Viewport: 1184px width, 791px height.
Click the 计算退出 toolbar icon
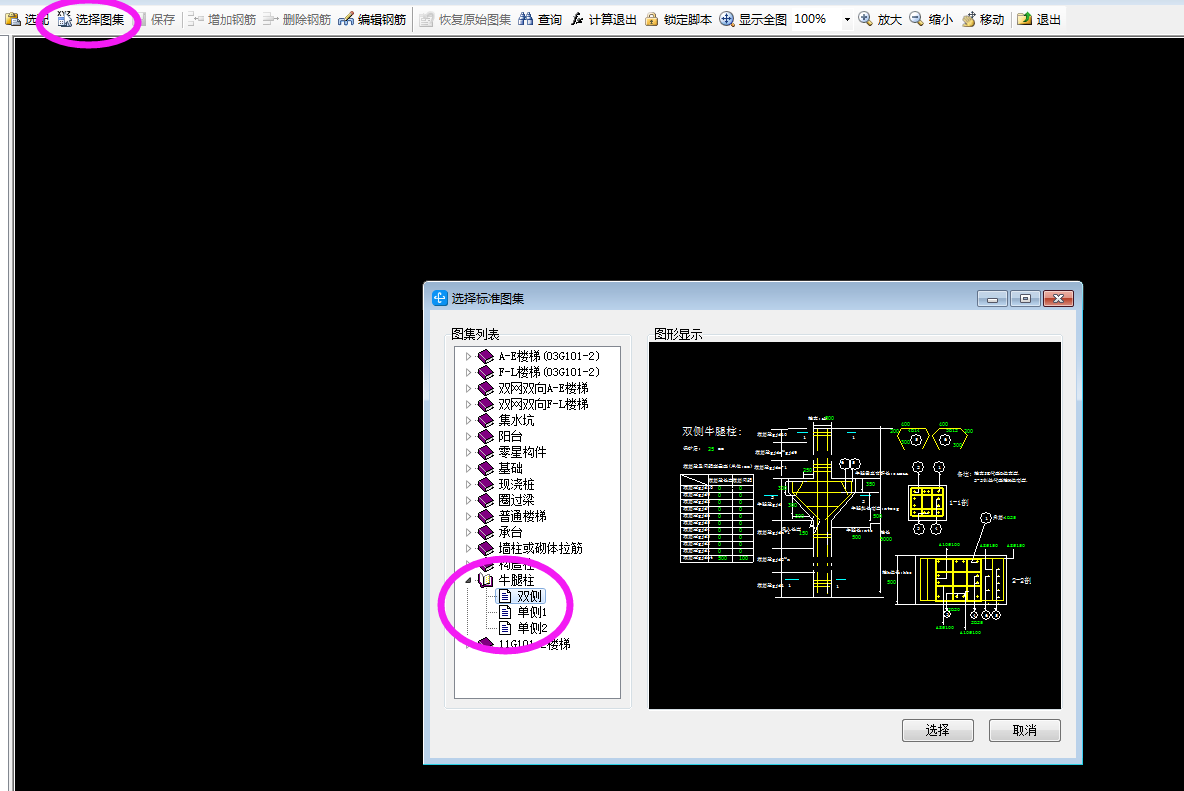point(577,19)
